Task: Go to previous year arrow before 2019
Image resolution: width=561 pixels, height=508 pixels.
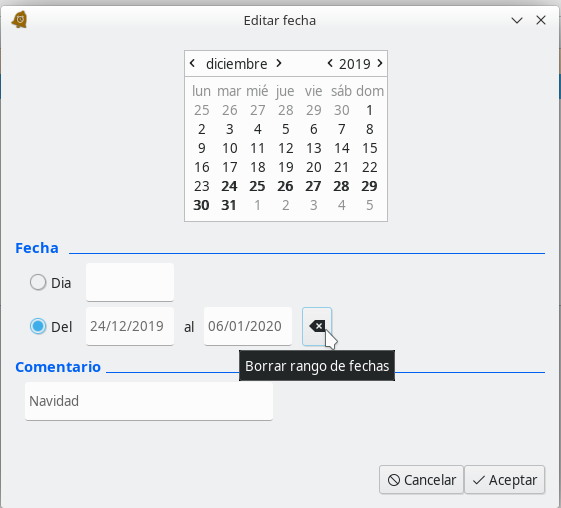Action: [330, 63]
